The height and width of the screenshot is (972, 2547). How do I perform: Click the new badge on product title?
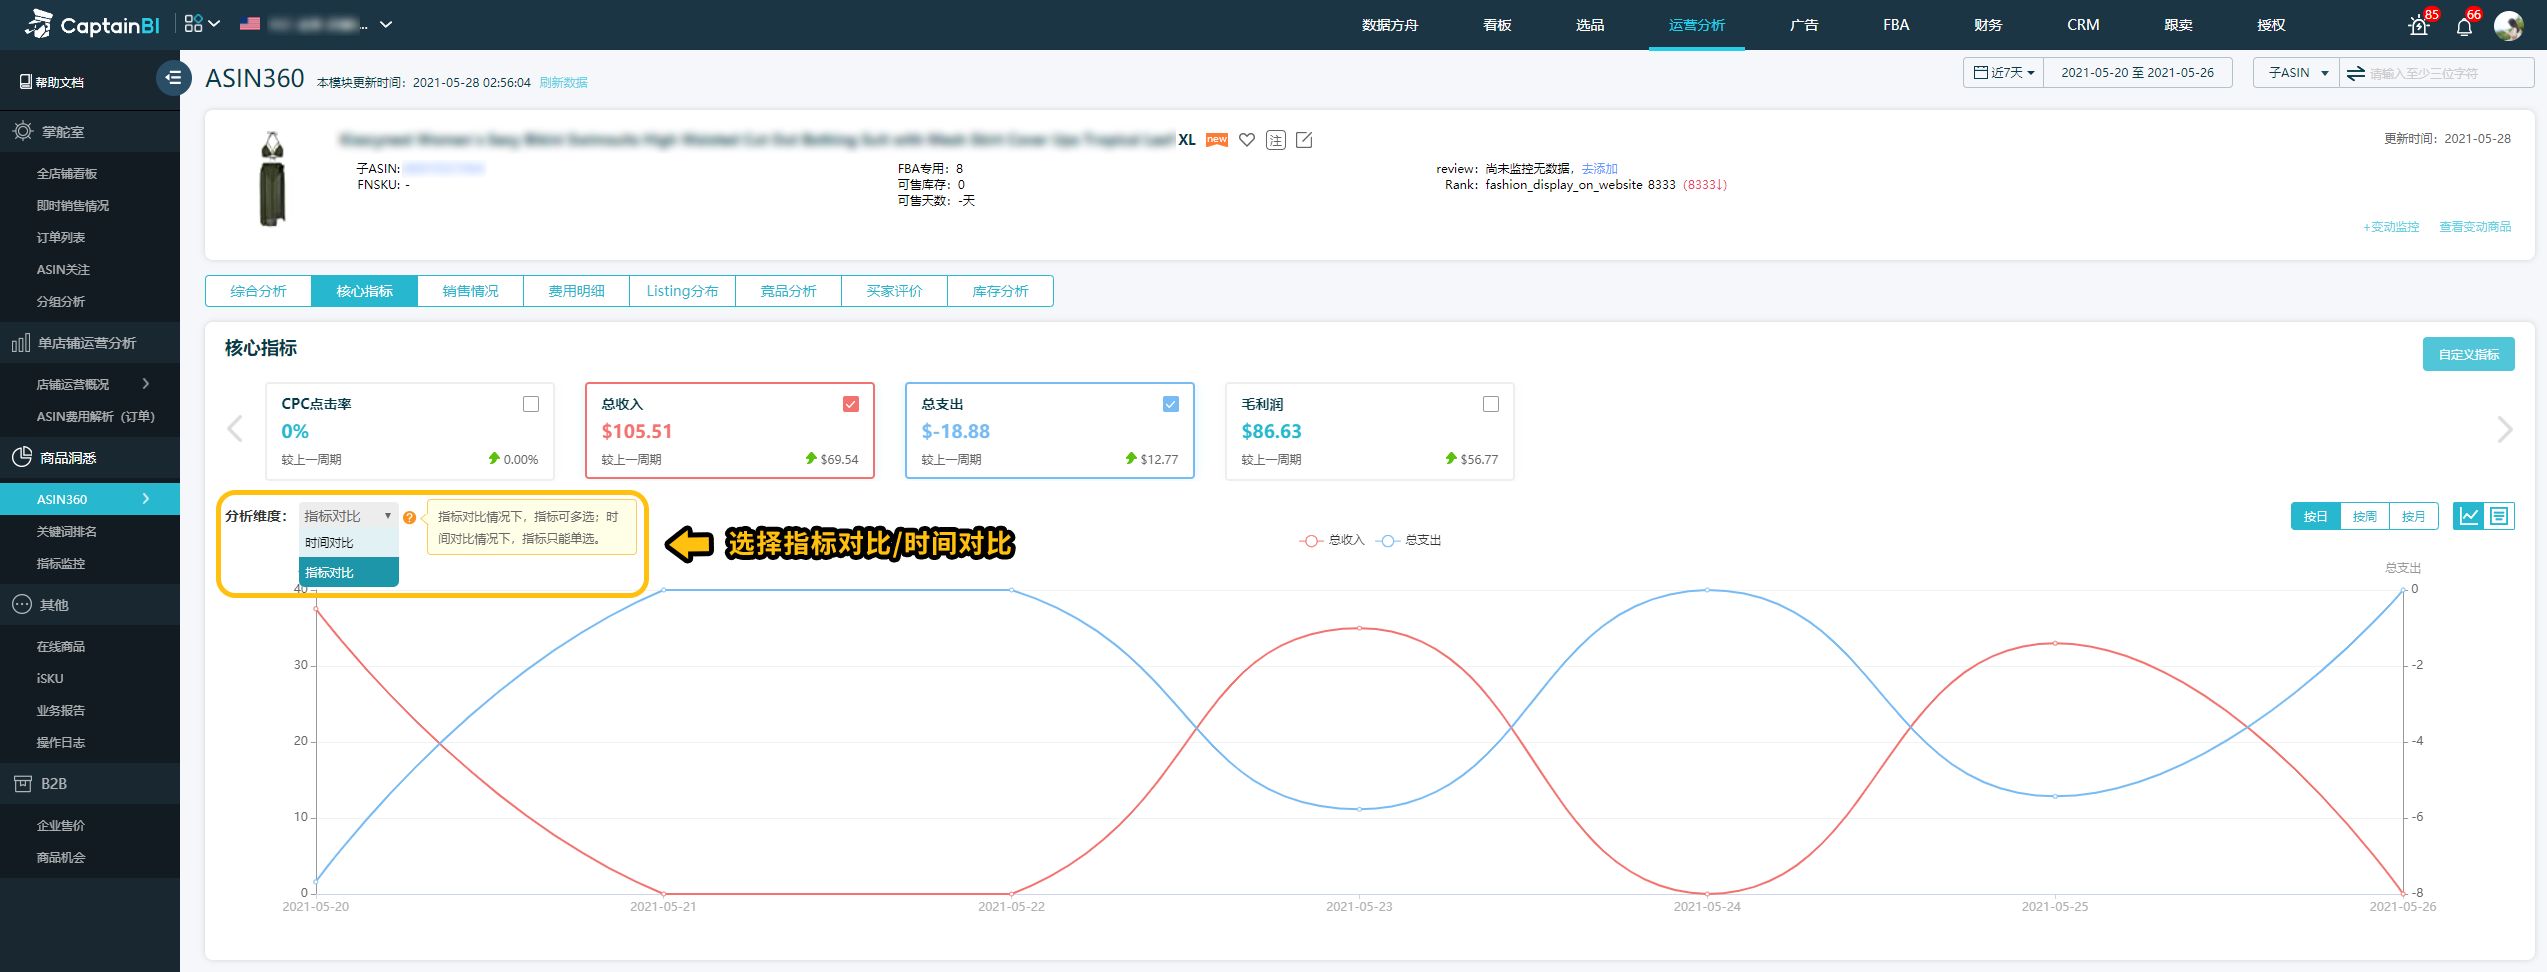coord(1216,140)
